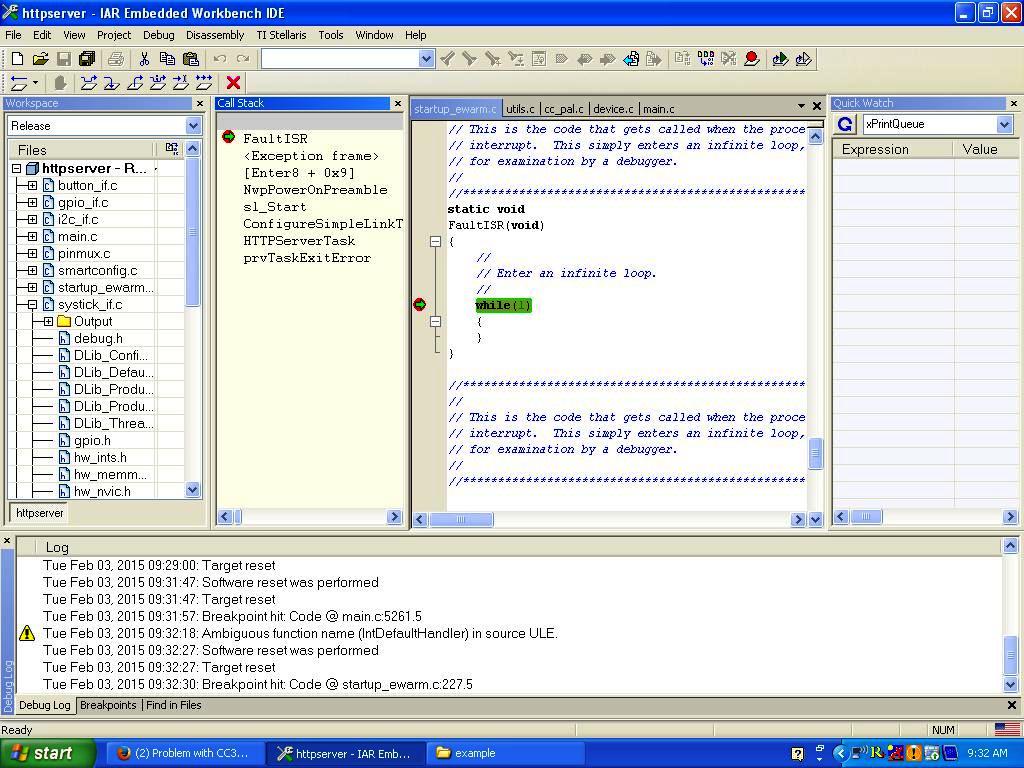1024x768 pixels.
Task: Click the Cut scissors icon
Action: coord(144,59)
